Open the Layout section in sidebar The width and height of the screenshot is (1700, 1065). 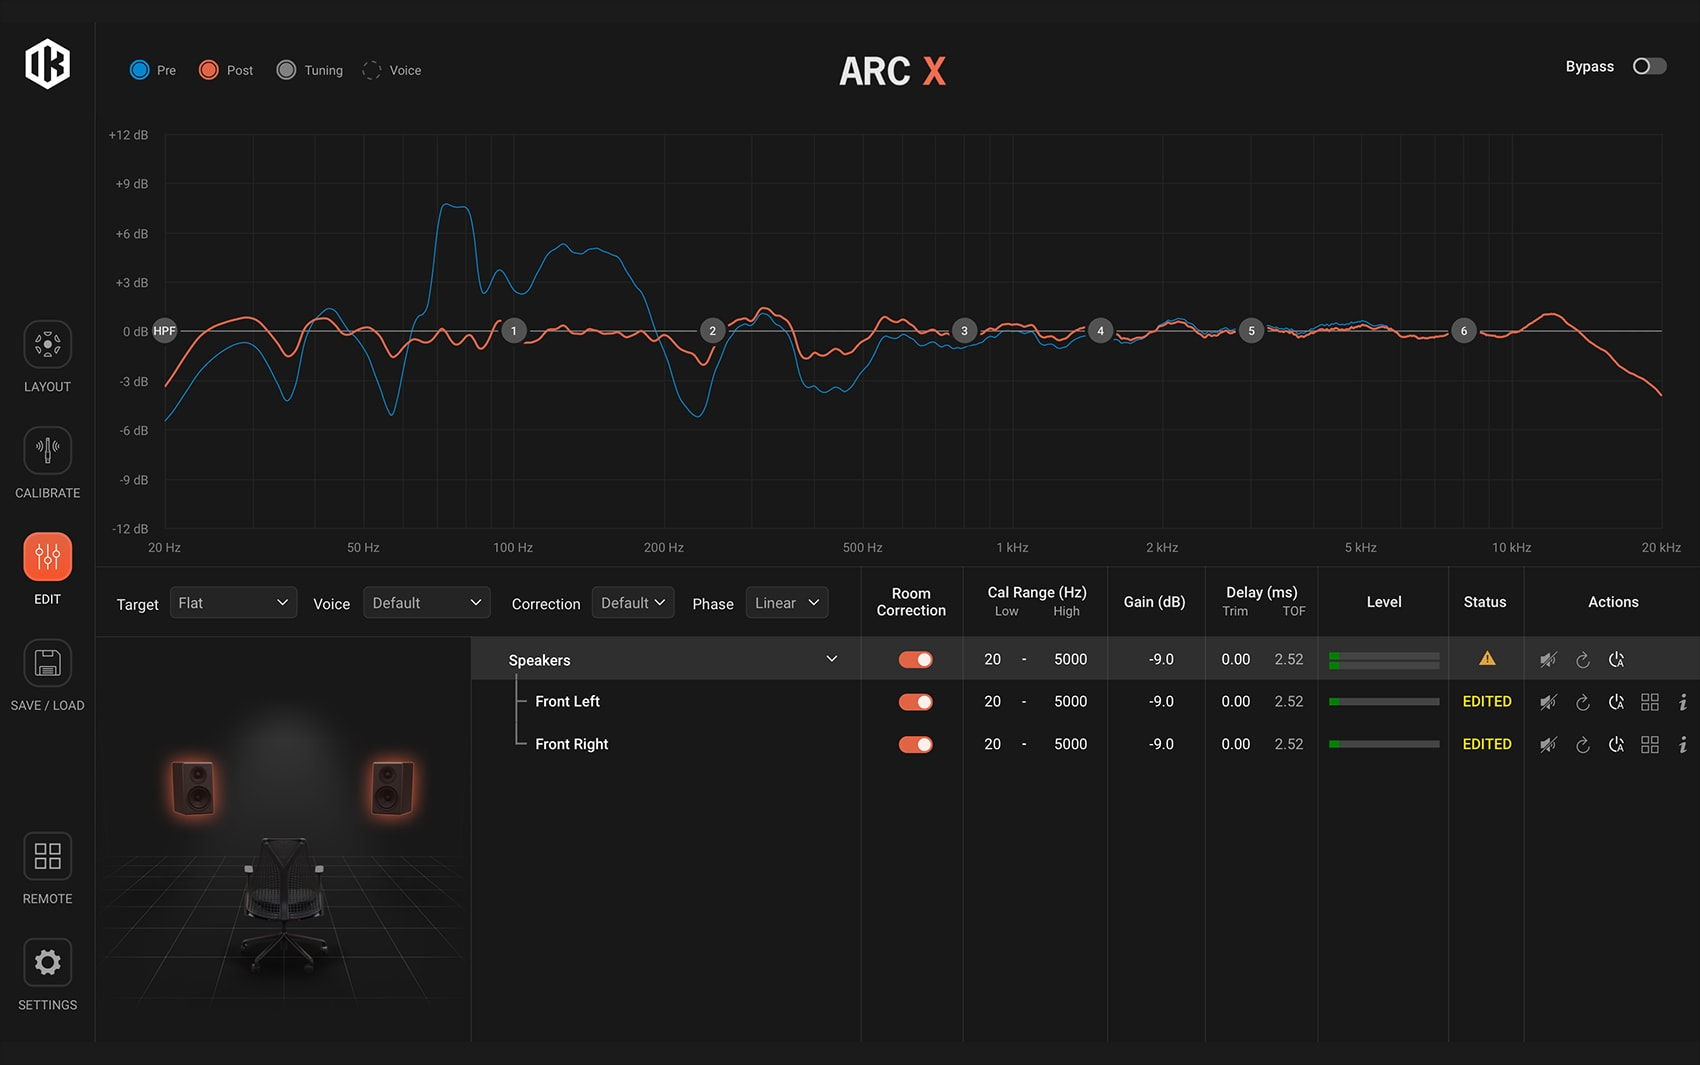click(47, 346)
